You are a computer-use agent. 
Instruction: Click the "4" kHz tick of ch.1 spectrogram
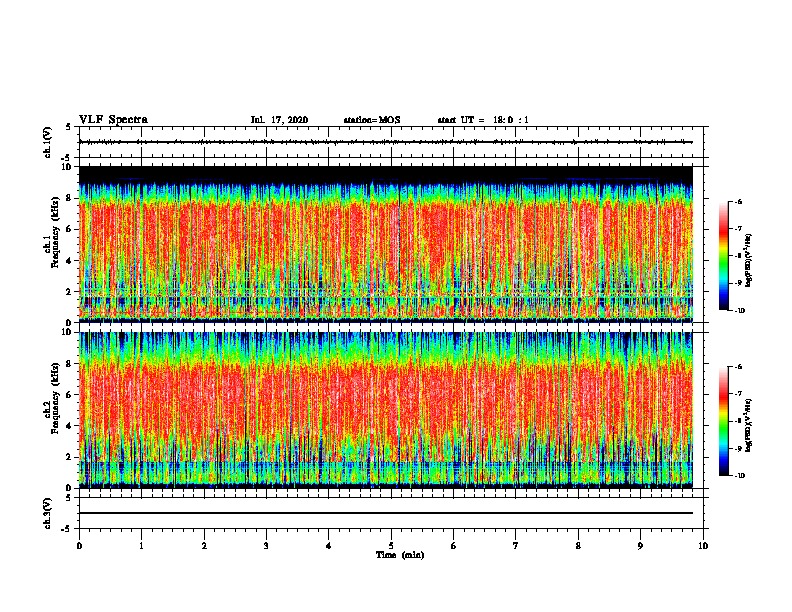[69, 261]
